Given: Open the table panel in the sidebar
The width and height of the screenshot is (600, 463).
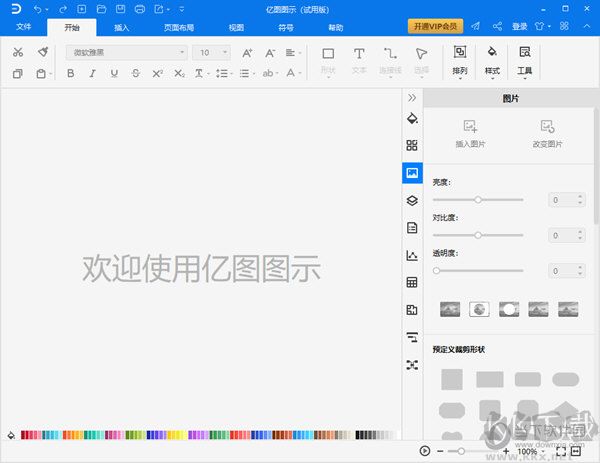Looking at the screenshot, I should [411, 283].
